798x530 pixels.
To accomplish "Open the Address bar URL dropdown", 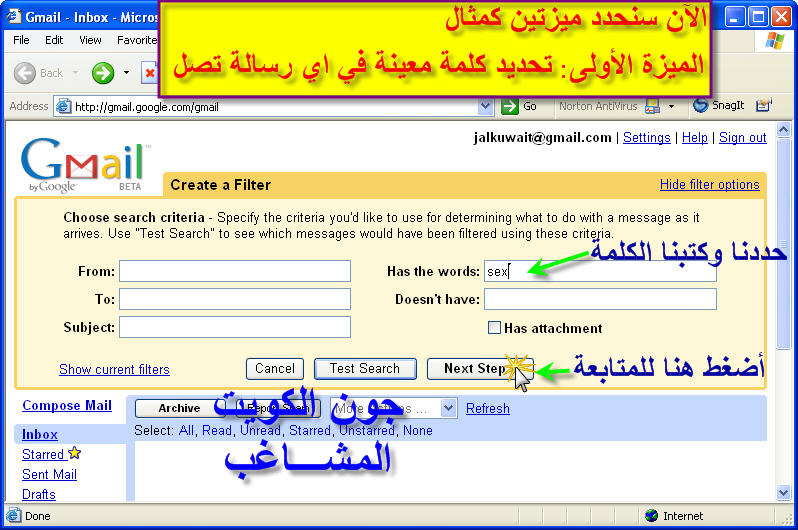I will coord(486,106).
